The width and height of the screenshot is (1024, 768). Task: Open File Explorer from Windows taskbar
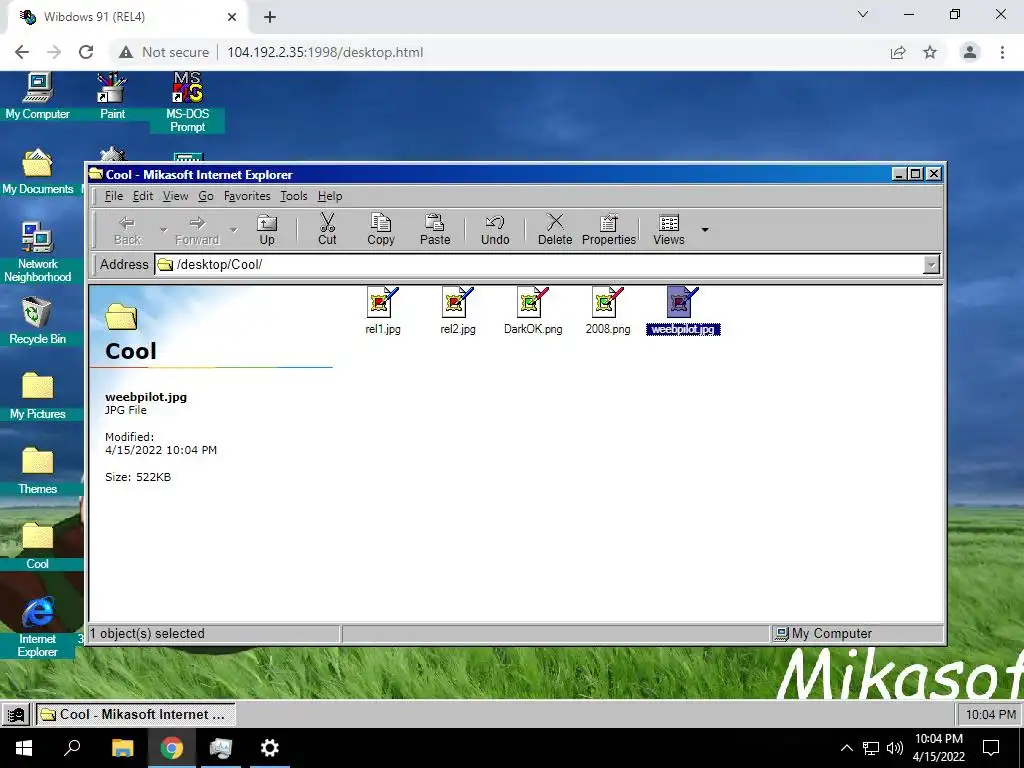click(122, 748)
